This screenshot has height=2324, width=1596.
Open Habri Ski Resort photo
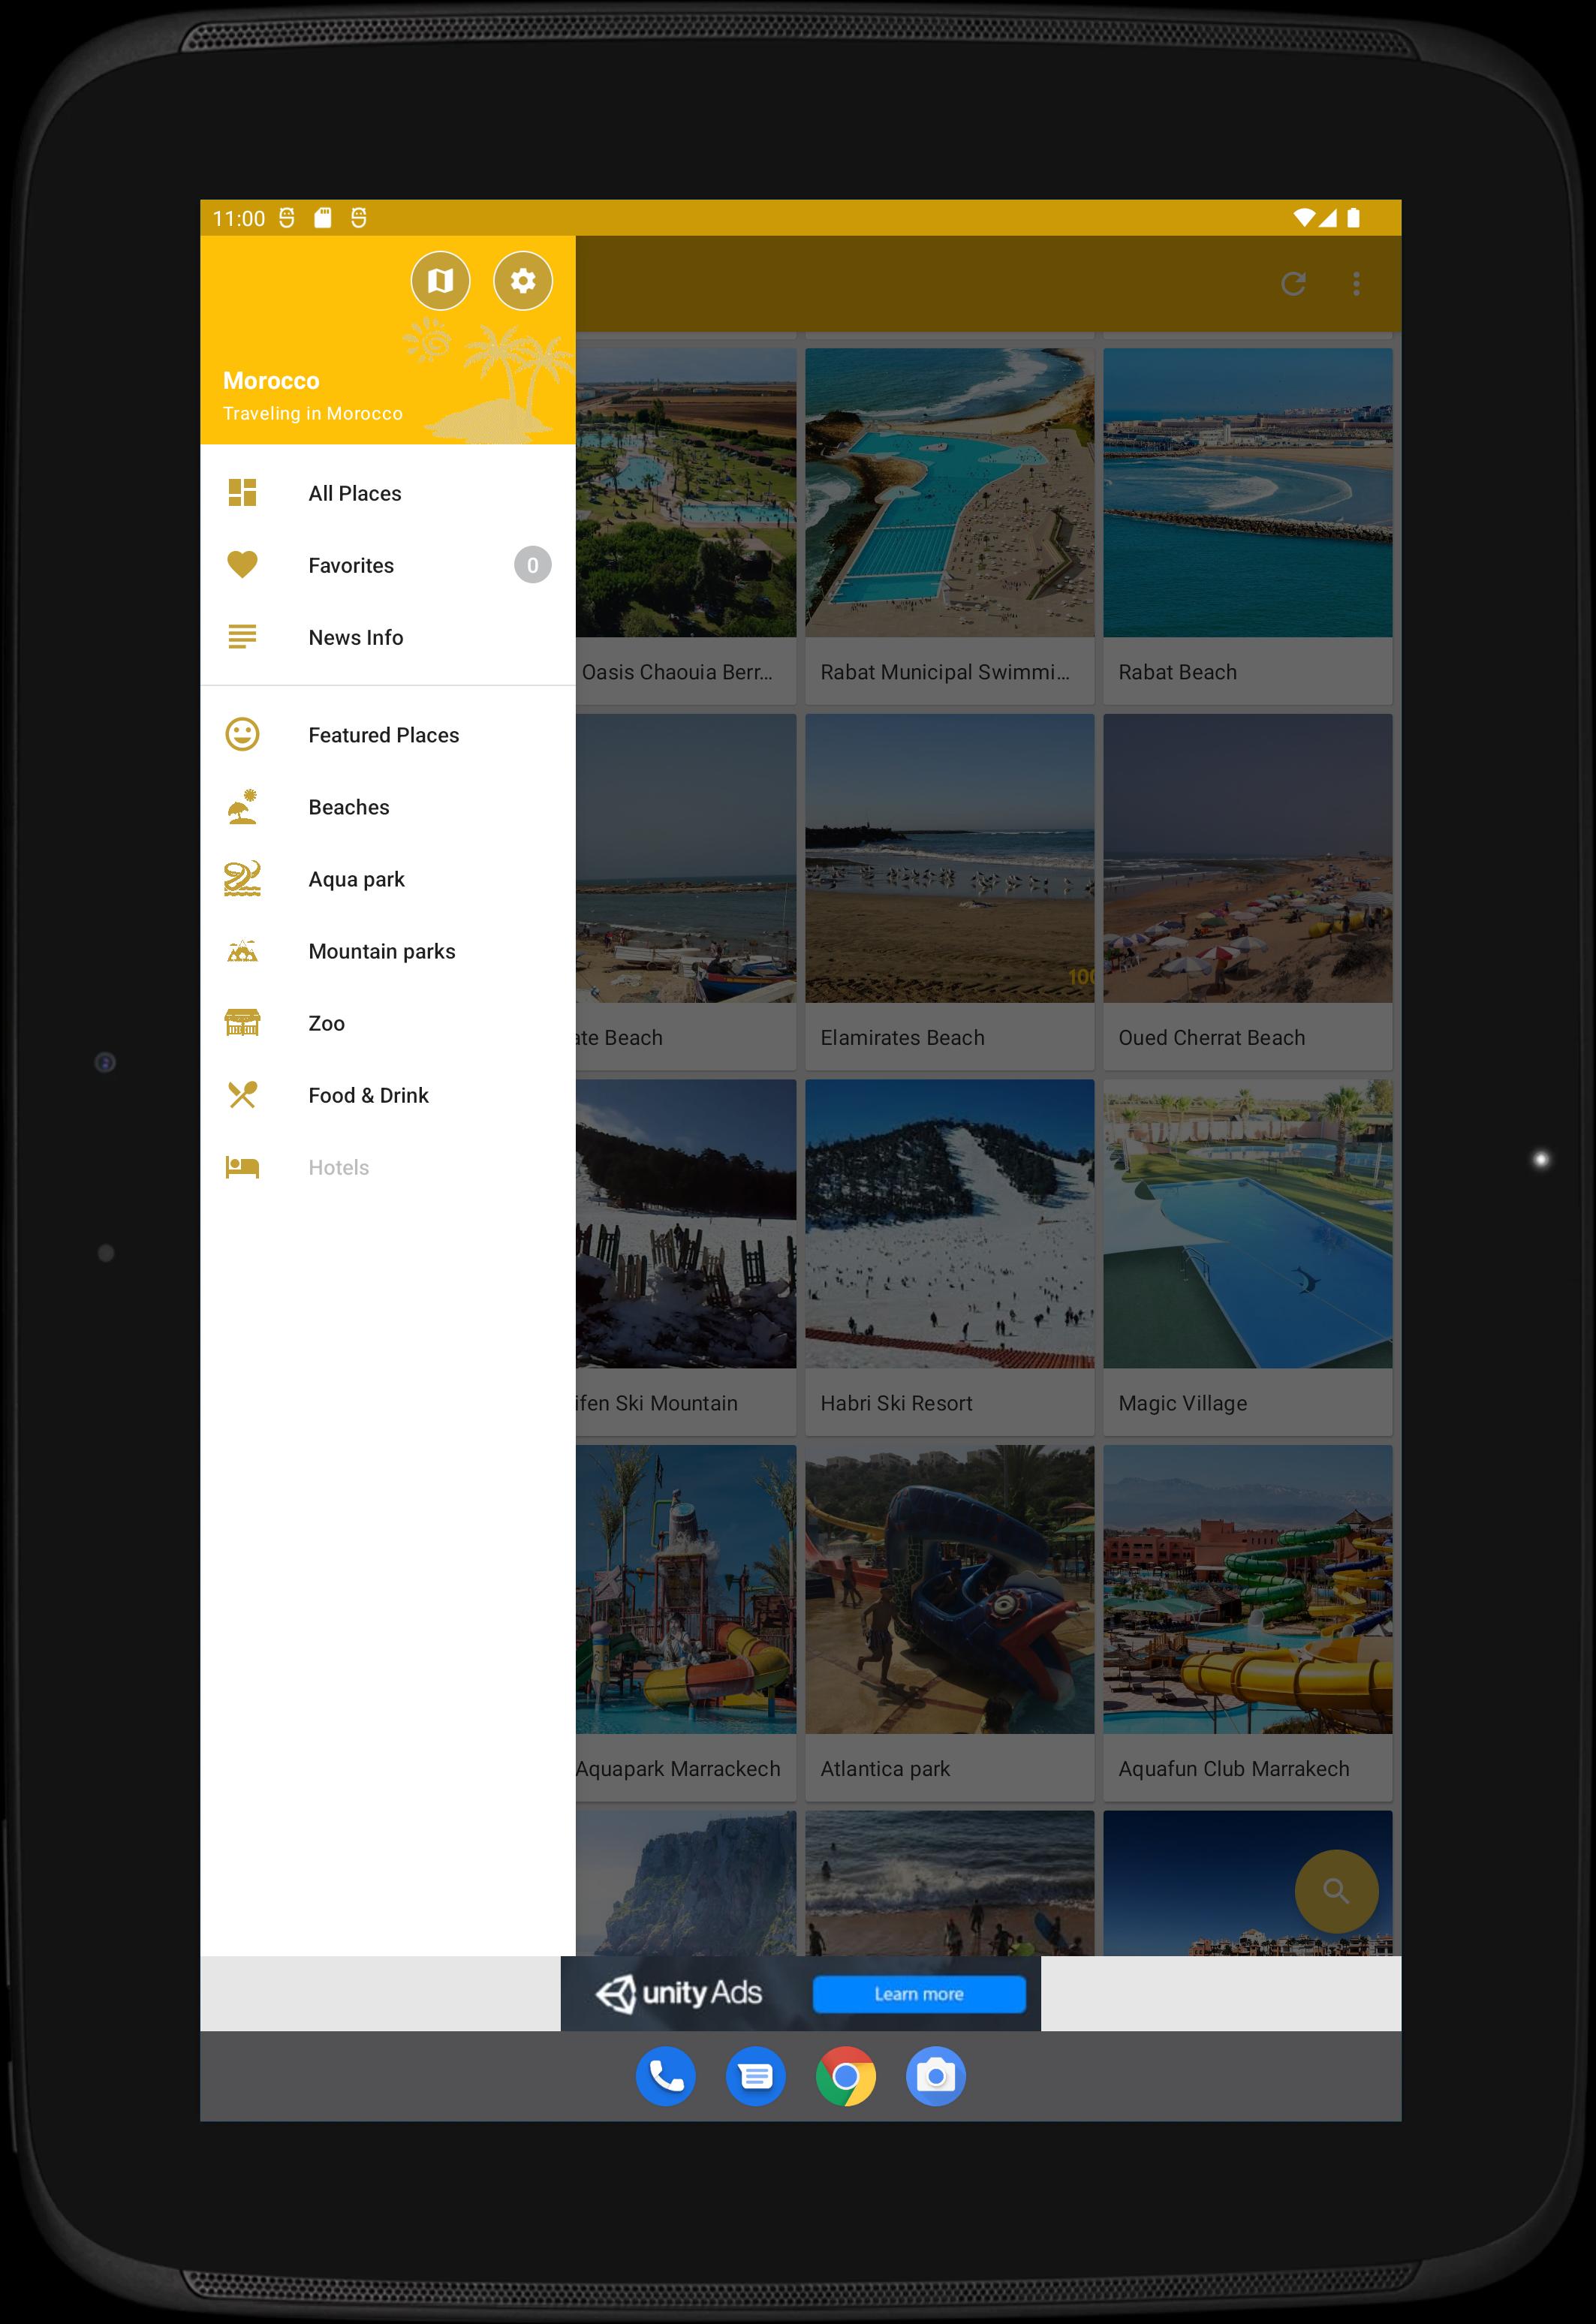click(x=949, y=1223)
